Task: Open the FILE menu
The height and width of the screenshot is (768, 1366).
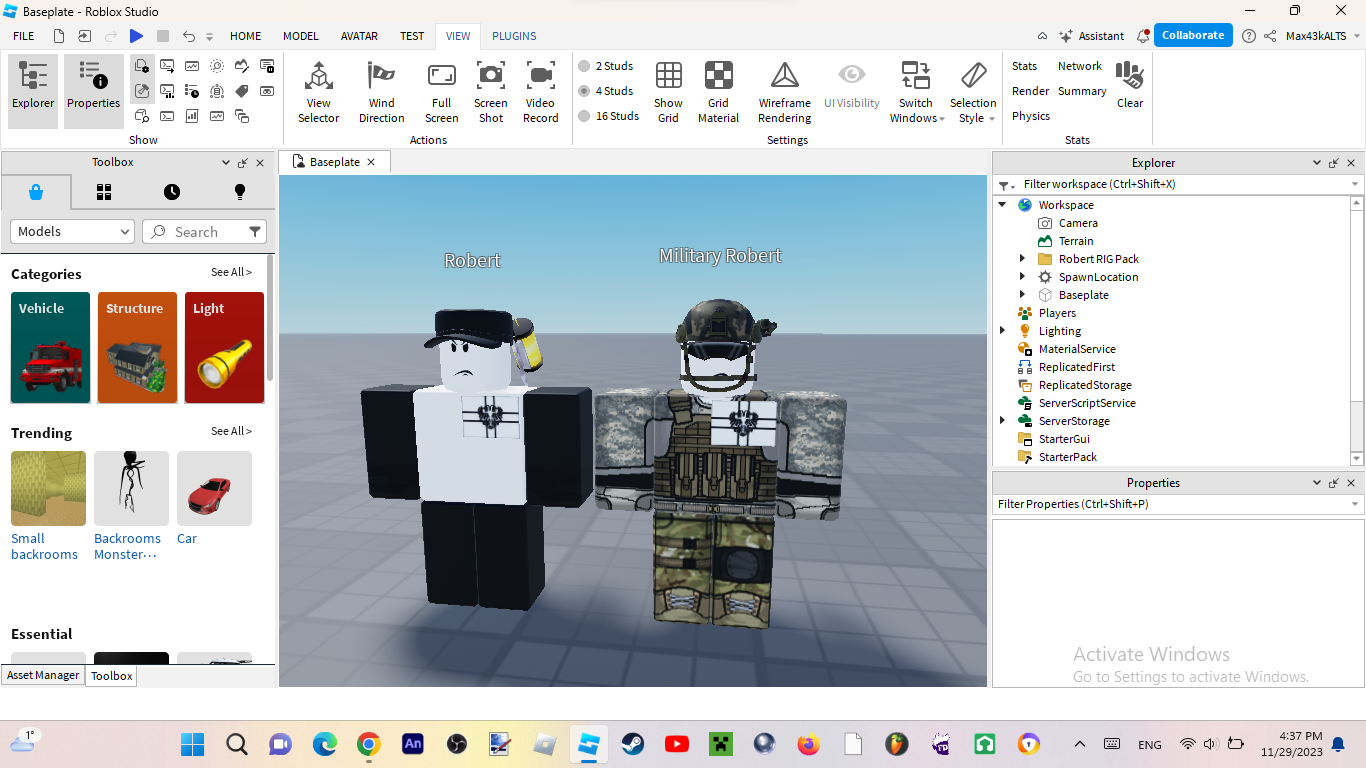Action: pos(24,36)
